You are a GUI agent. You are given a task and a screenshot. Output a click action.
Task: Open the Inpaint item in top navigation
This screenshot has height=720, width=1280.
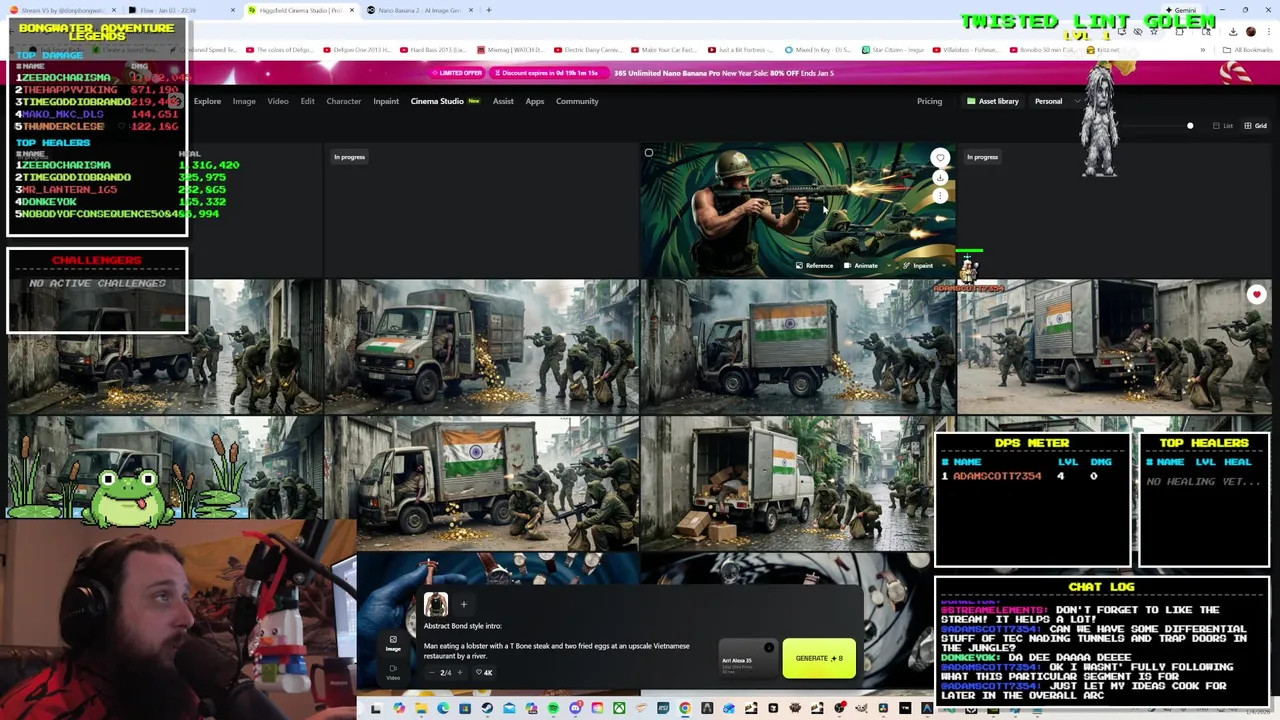click(x=386, y=101)
